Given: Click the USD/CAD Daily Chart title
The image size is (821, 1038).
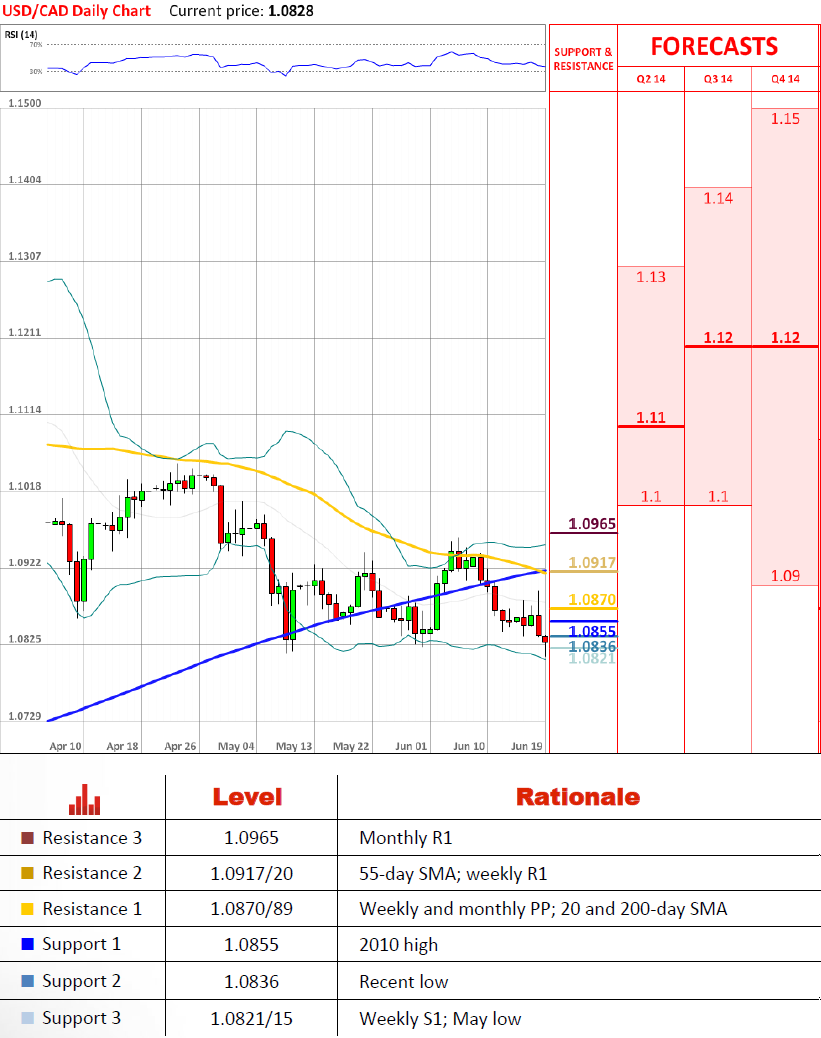Looking at the screenshot, I should coord(76,11).
